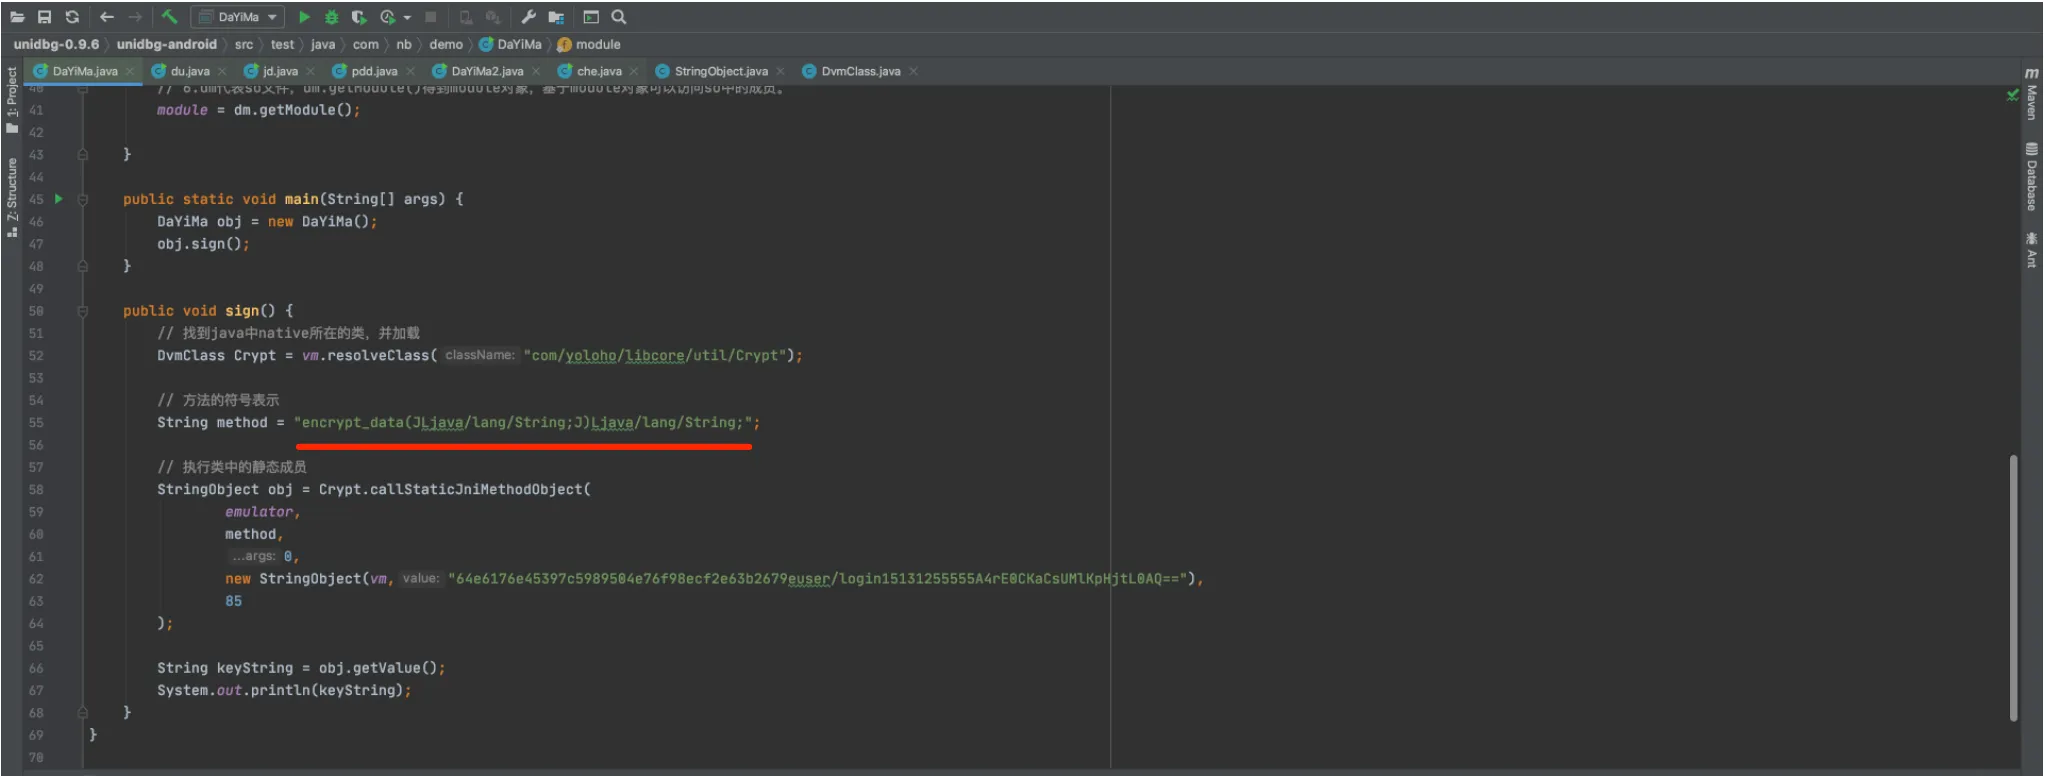Click unidbg-android breadcrumb segment

click(x=166, y=44)
